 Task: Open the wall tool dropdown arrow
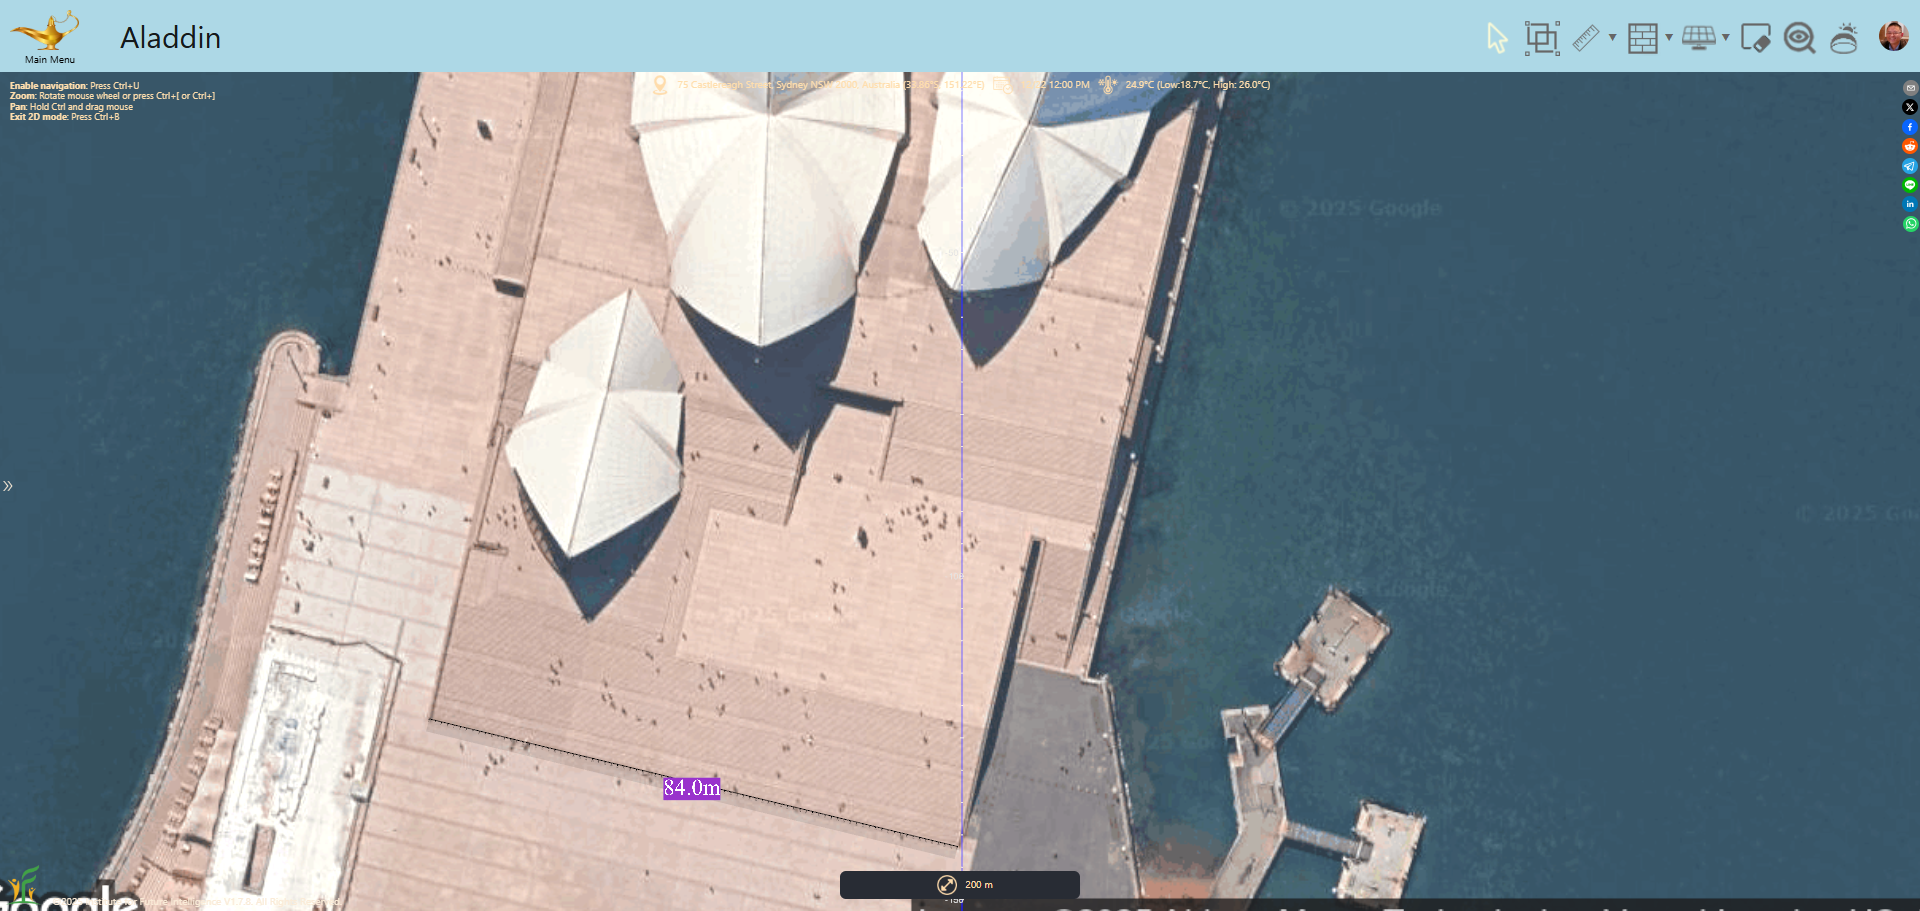1669,38
